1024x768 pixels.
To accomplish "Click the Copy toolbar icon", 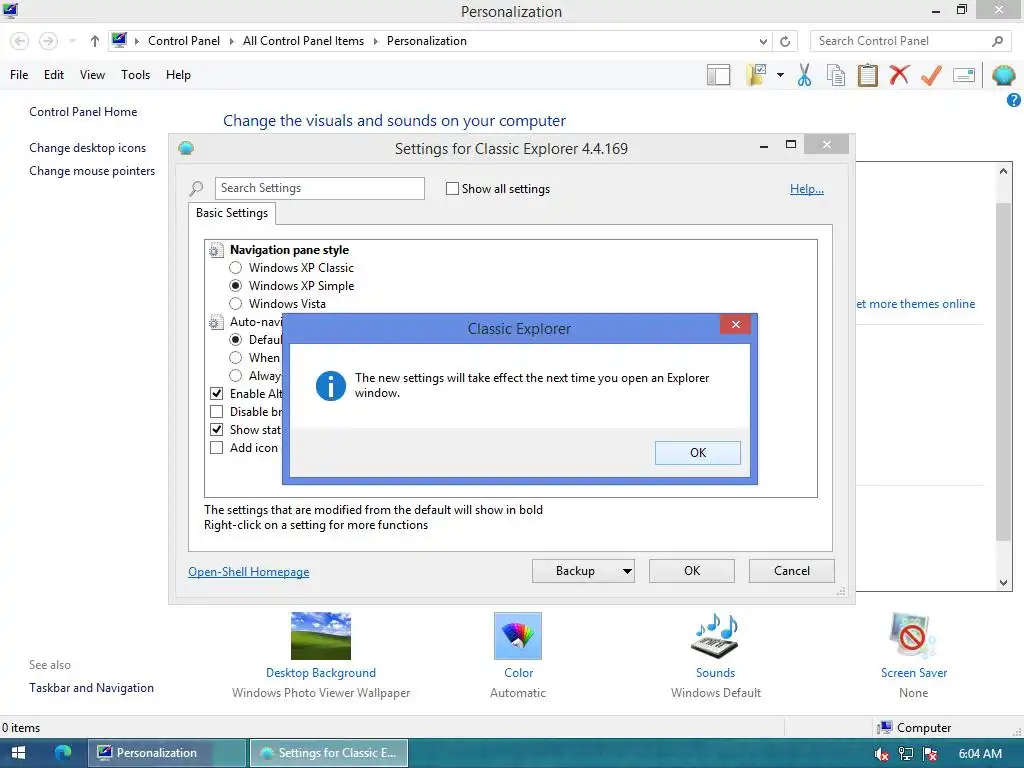I will click(835, 75).
